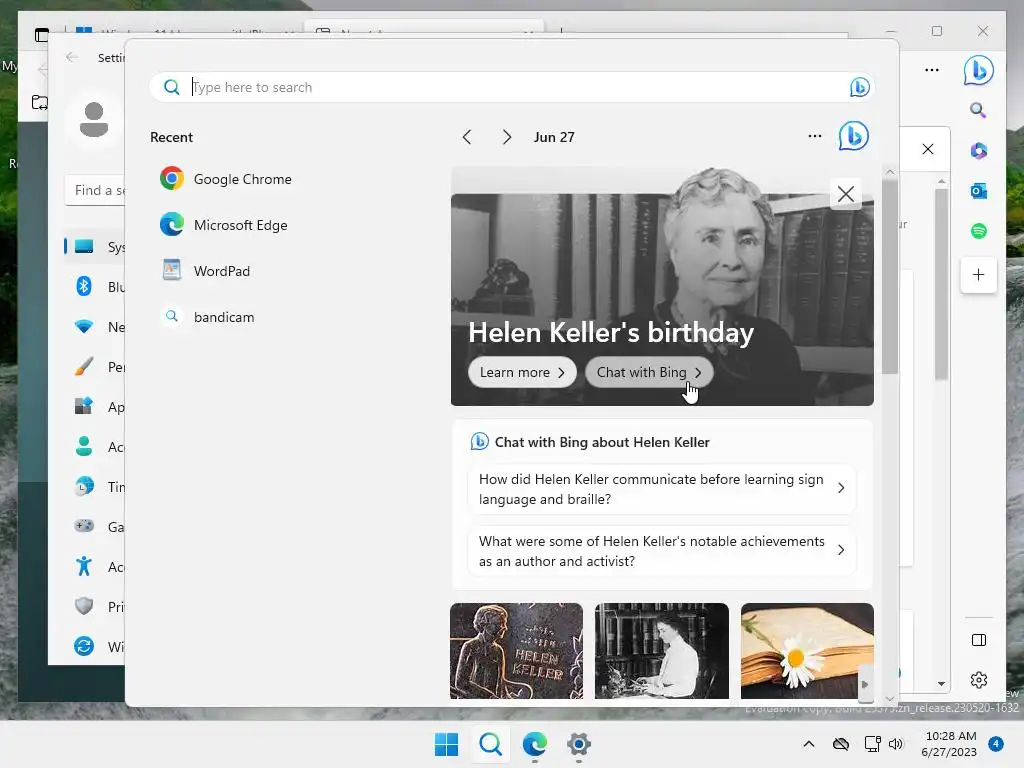Select System category in Settings
This screenshot has width=1024, height=768.
[x=95, y=247]
